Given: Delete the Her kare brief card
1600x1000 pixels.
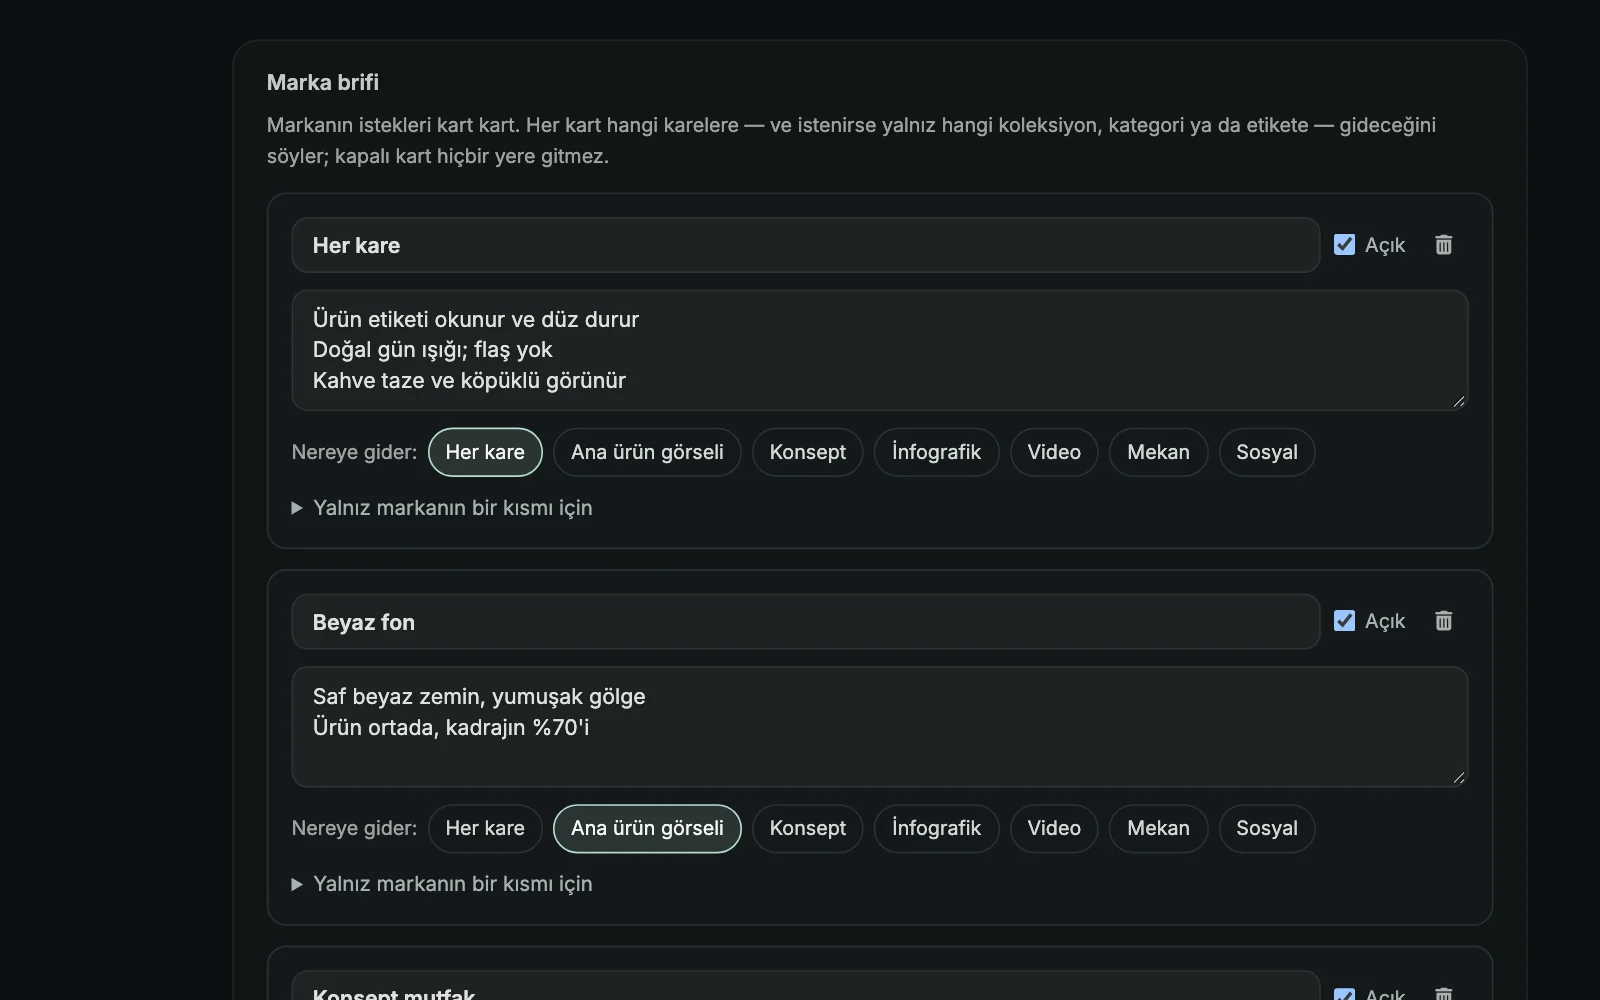Looking at the screenshot, I should 1443,245.
